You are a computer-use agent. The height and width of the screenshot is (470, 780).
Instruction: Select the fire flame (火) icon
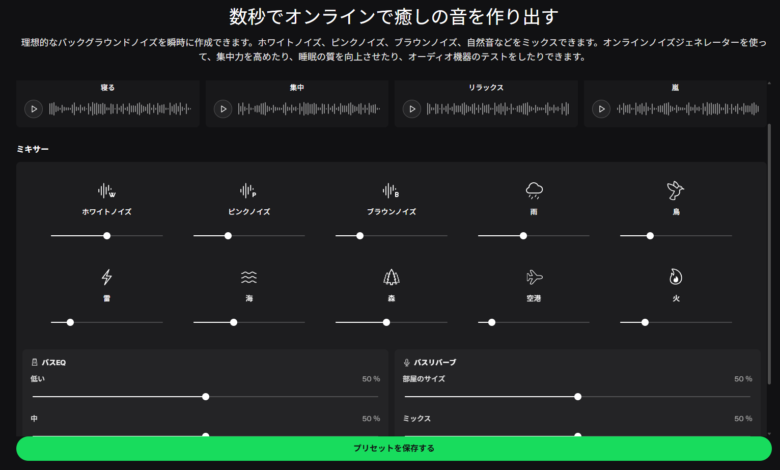[x=676, y=277]
